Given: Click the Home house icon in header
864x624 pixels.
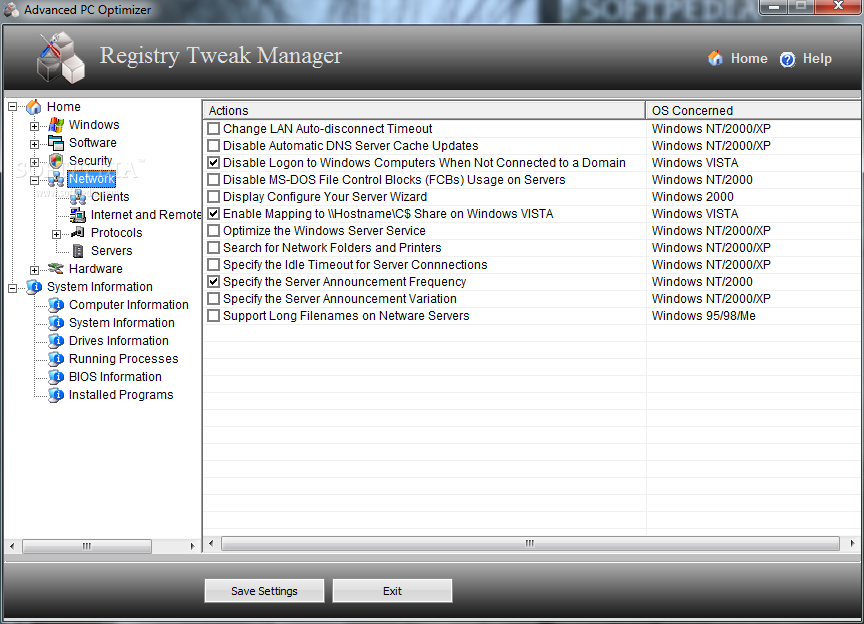Looking at the screenshot, I should pos(715,58).
